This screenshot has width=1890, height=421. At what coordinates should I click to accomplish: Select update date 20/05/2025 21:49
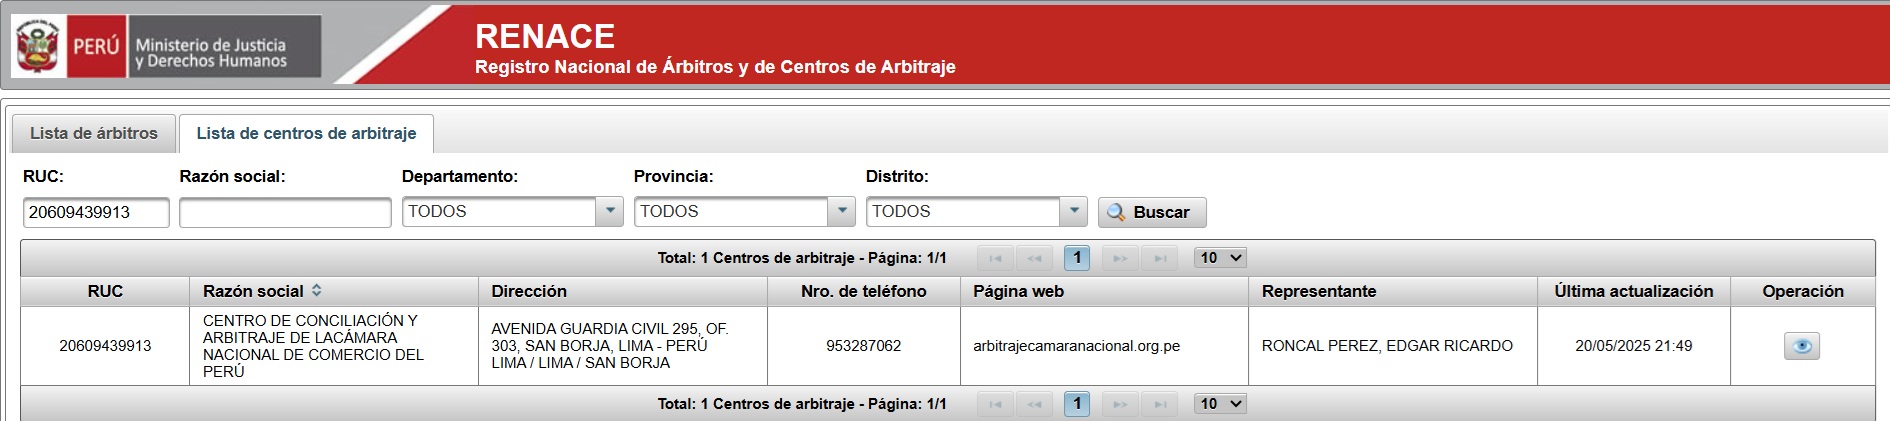point(1634,346)
